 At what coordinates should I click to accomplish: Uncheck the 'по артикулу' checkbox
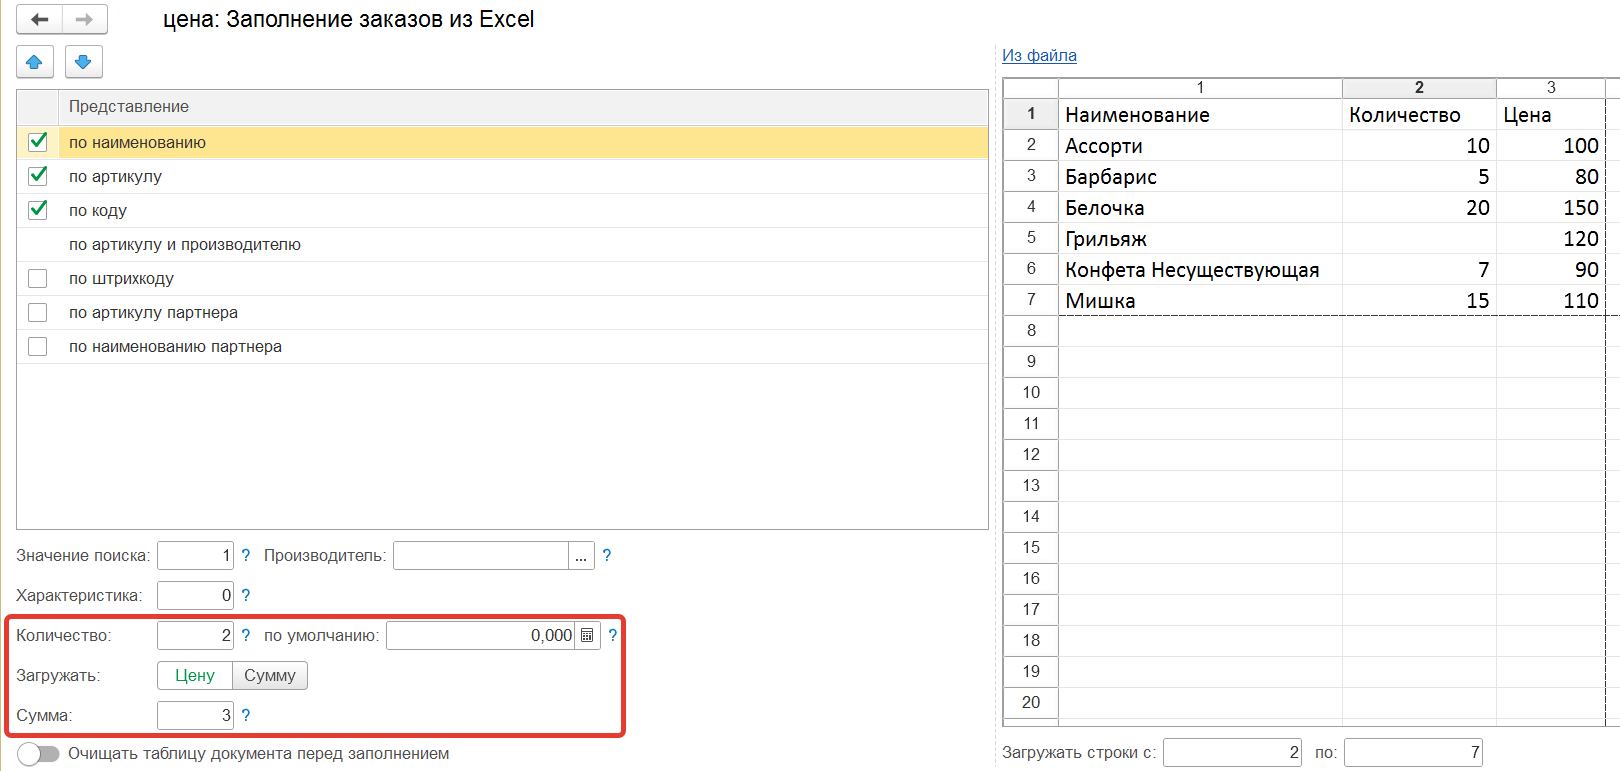pos(38,176)
